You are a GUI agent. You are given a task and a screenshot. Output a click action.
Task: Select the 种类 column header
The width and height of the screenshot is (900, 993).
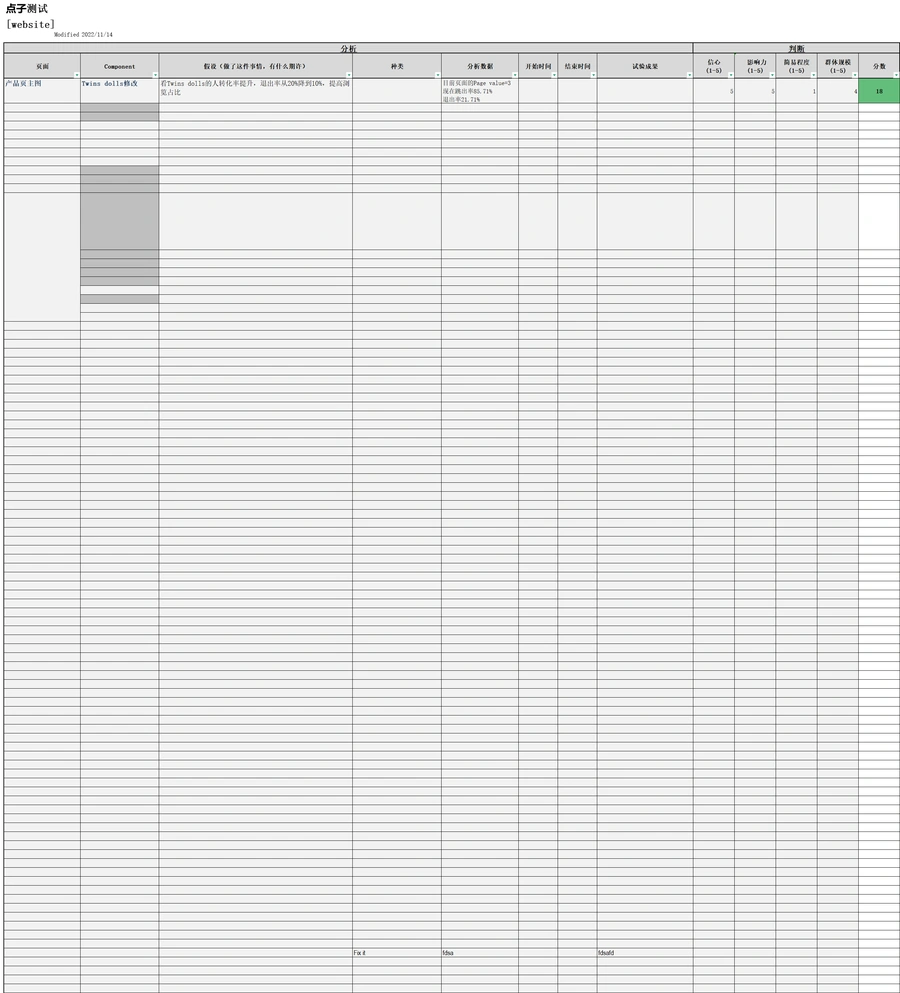point(397,66)
